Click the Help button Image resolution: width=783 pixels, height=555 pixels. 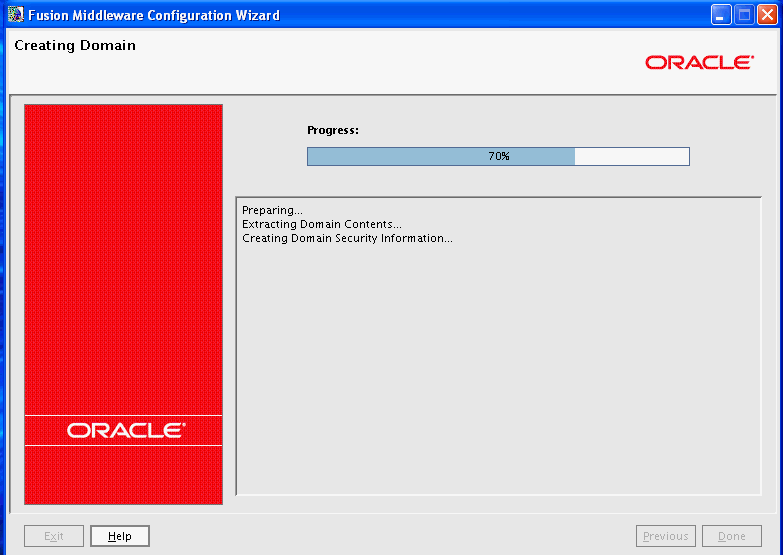tap(120, 536)
